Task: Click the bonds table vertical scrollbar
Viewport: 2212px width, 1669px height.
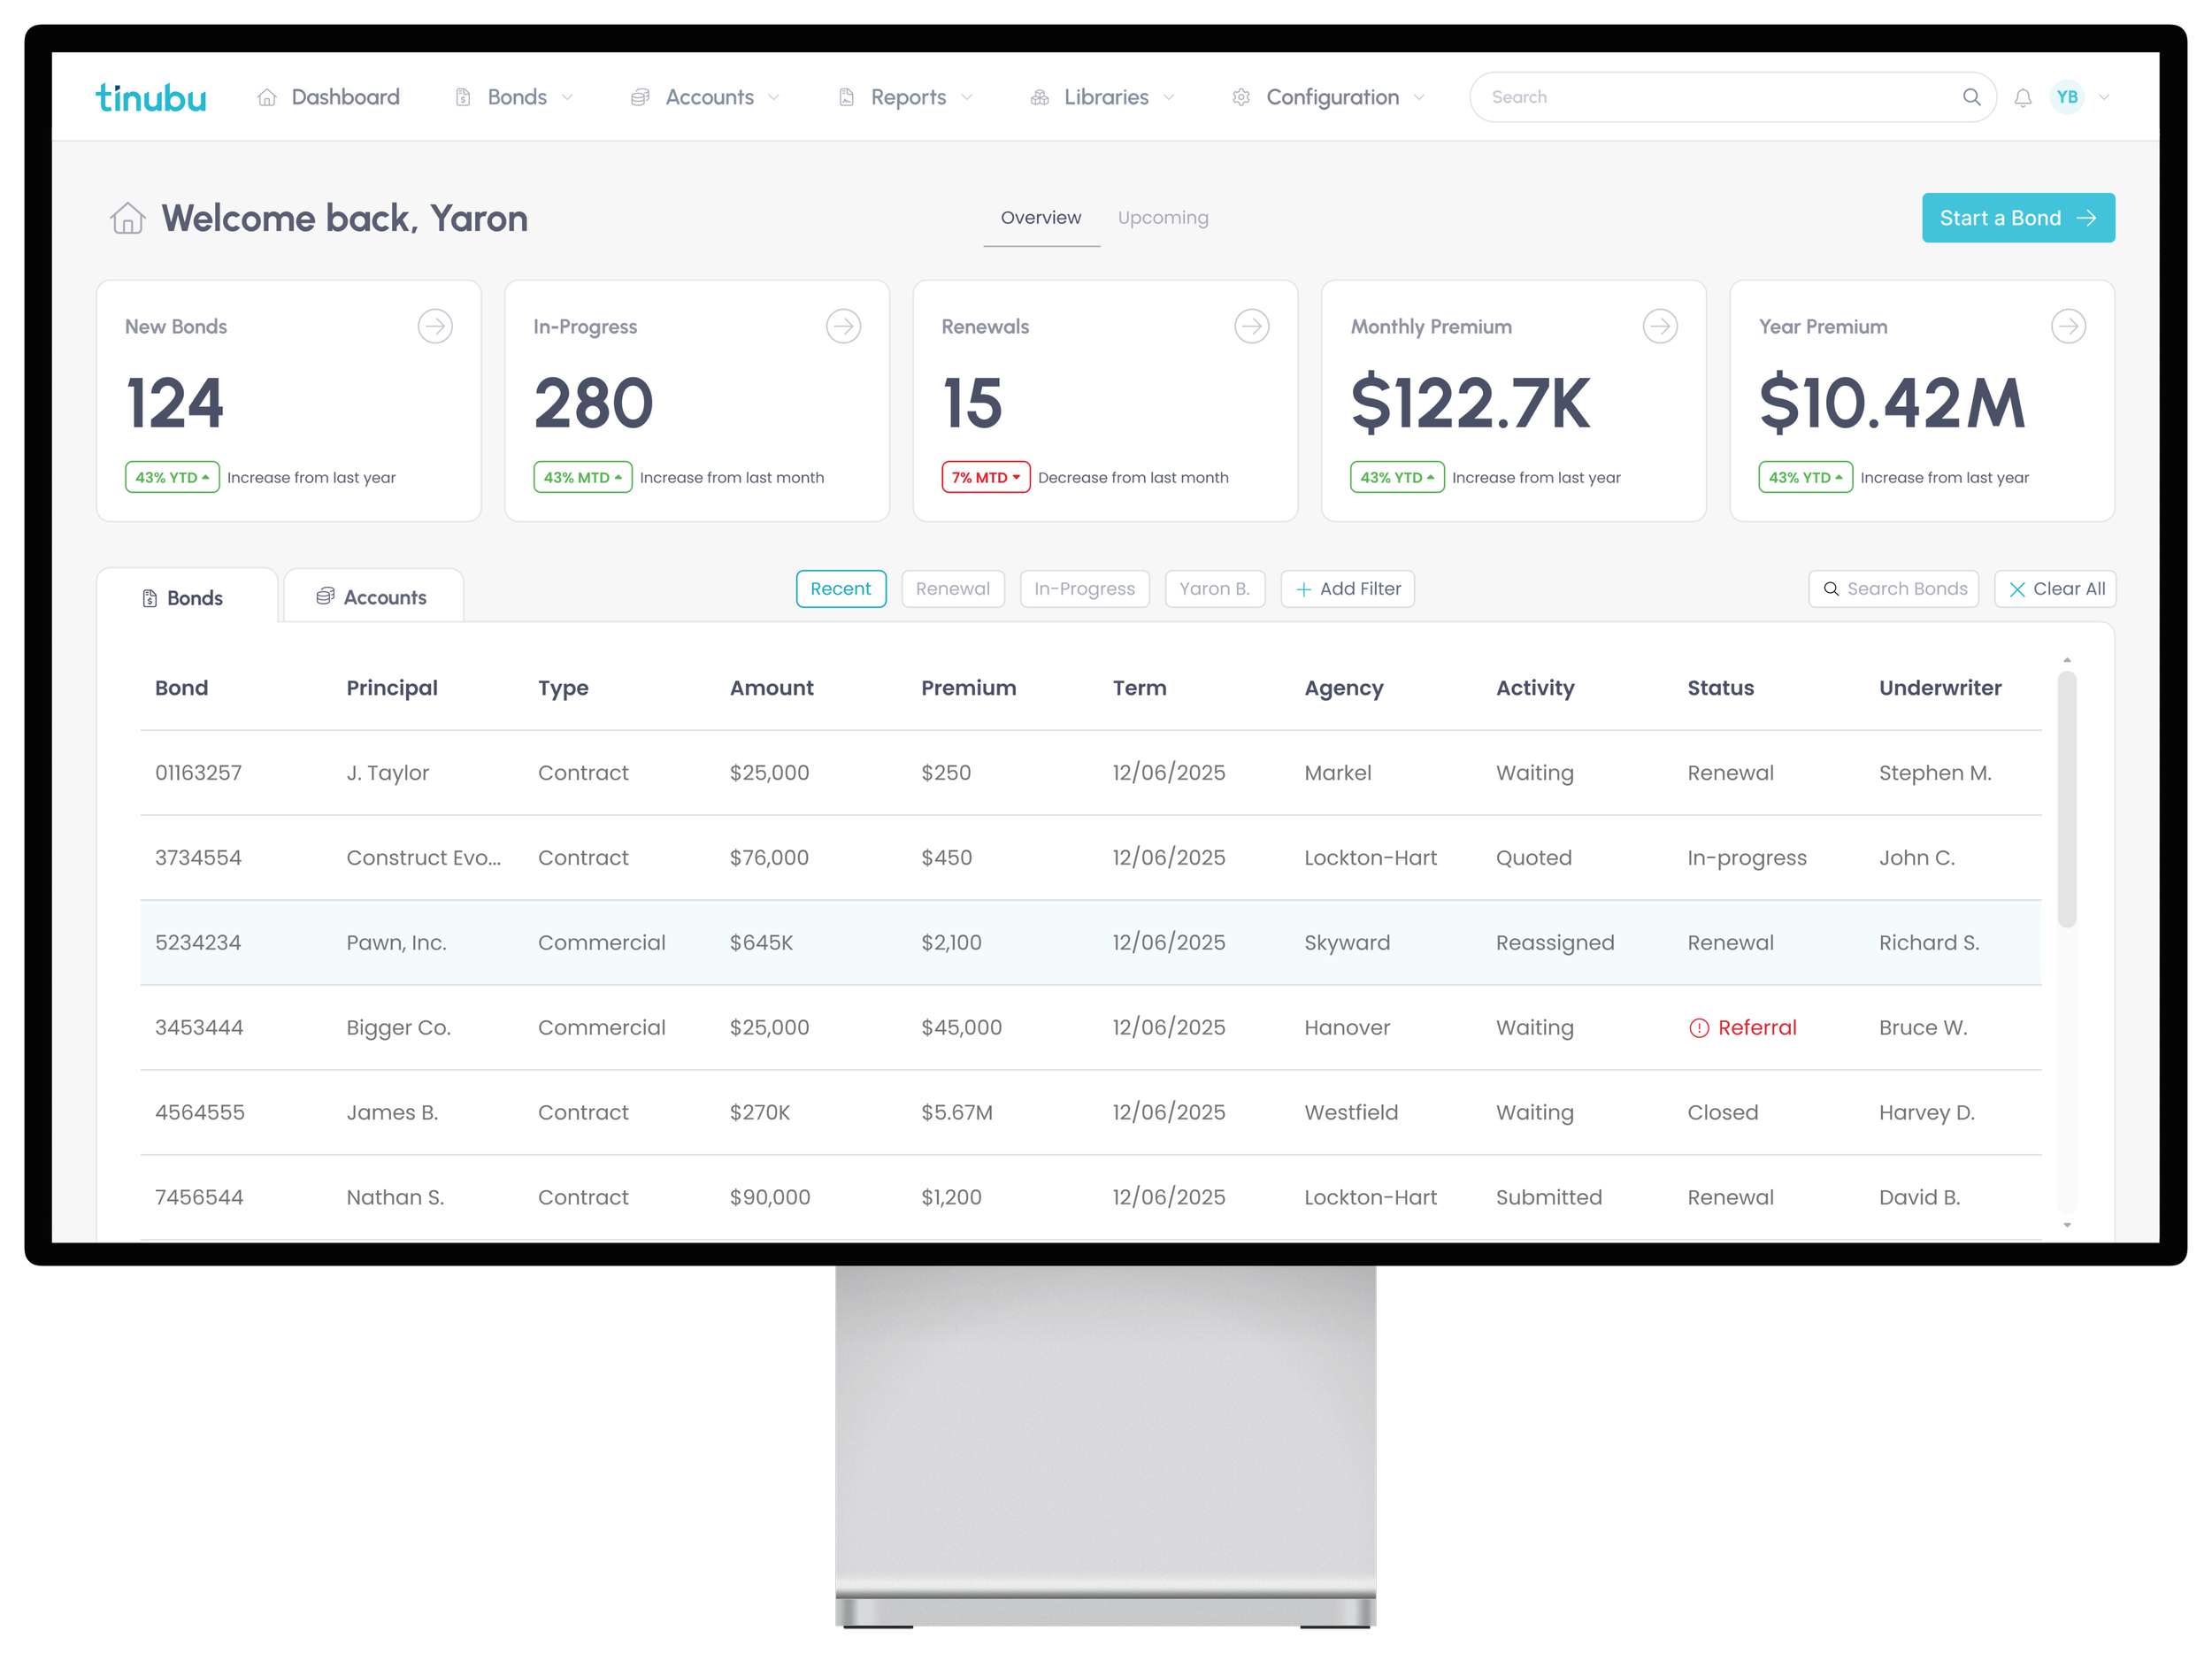Action: pos(2066,800)
